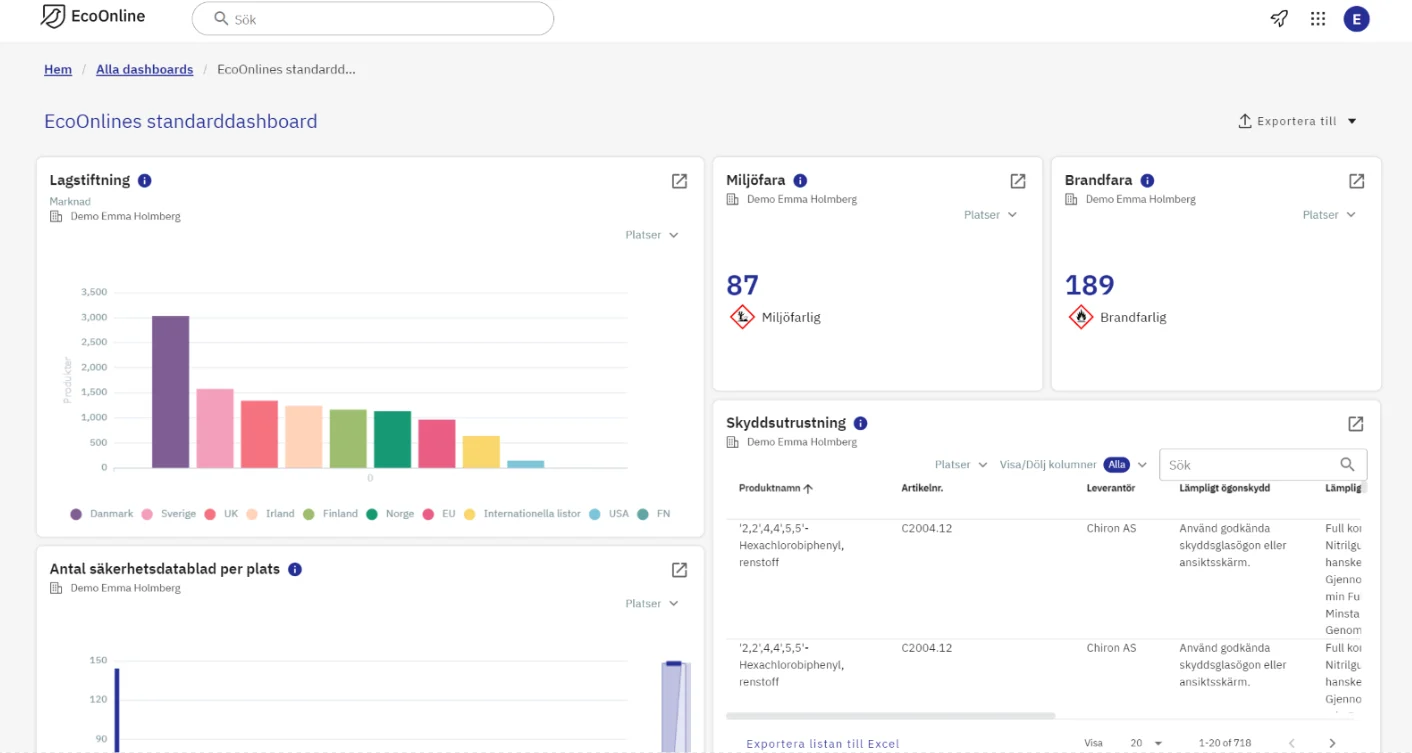
Task: Navigate to Alla dashboards breadcrumb
Action: [144, 69]
